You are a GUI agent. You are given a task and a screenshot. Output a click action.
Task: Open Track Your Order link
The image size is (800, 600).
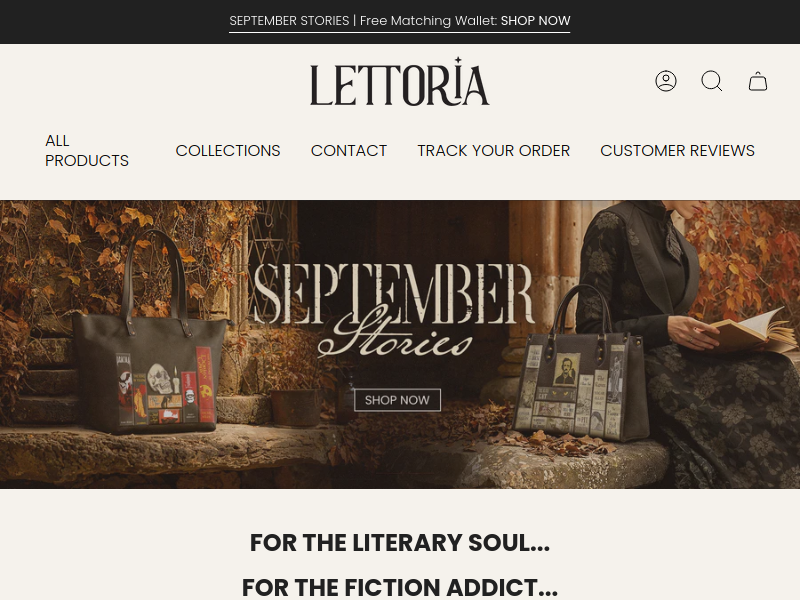click(x=493, y=151)
